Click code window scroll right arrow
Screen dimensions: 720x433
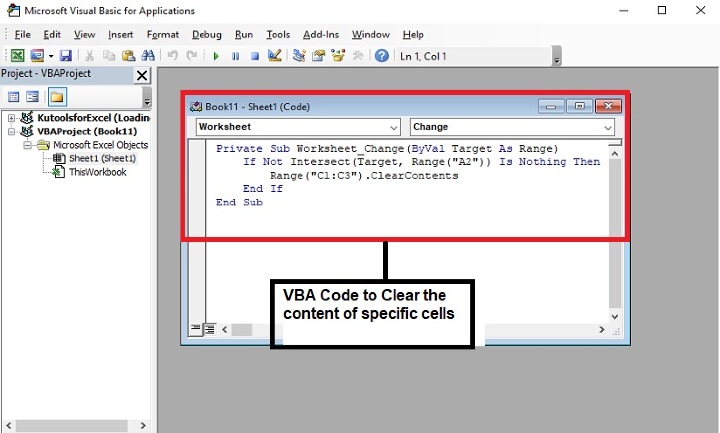click(602, 329)
